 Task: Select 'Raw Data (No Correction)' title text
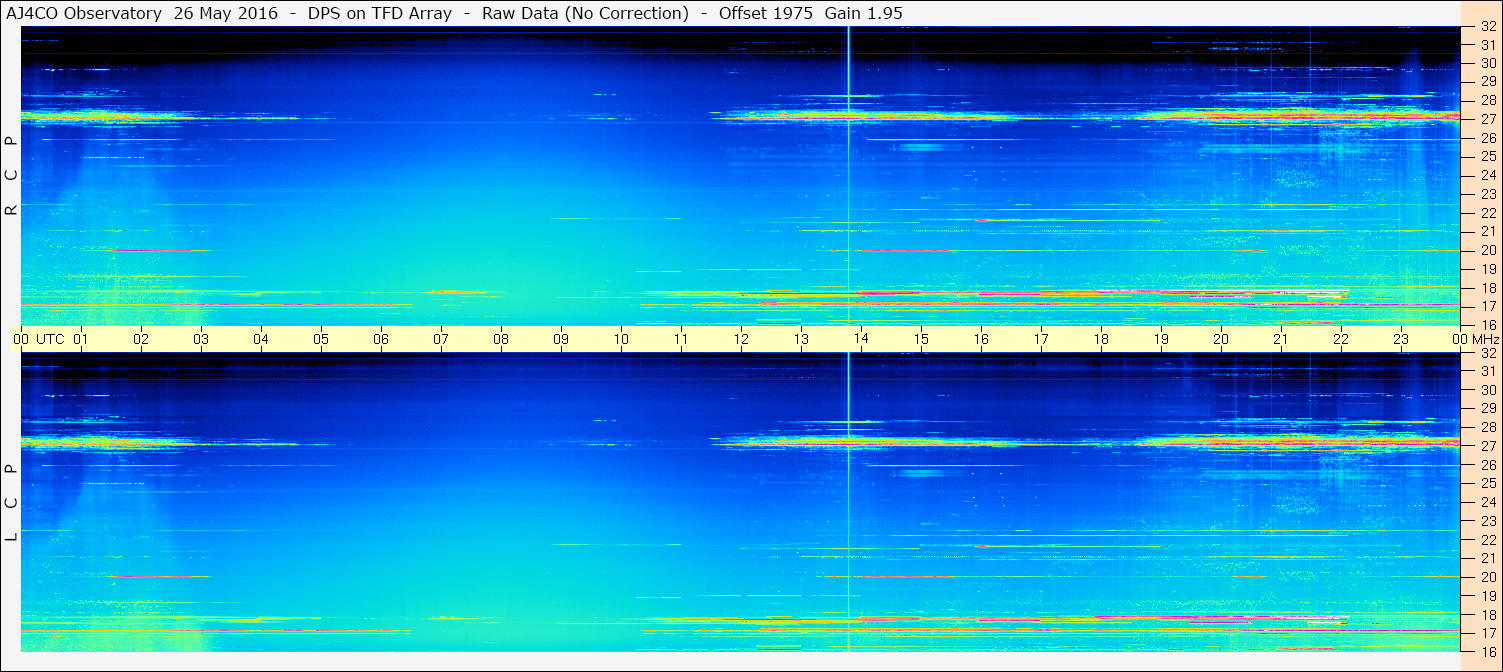point(585,13)
